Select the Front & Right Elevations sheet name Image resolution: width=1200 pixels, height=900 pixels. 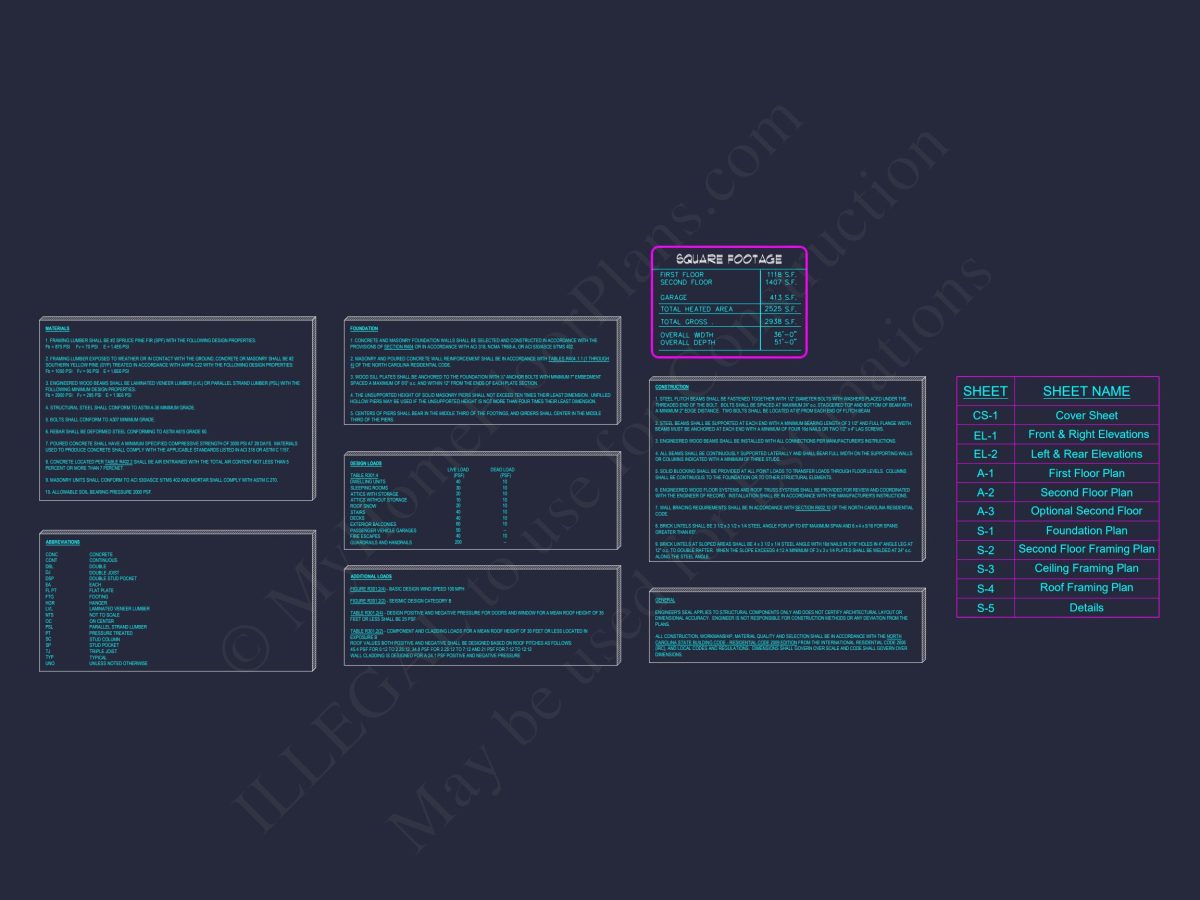pos(1088,434)
